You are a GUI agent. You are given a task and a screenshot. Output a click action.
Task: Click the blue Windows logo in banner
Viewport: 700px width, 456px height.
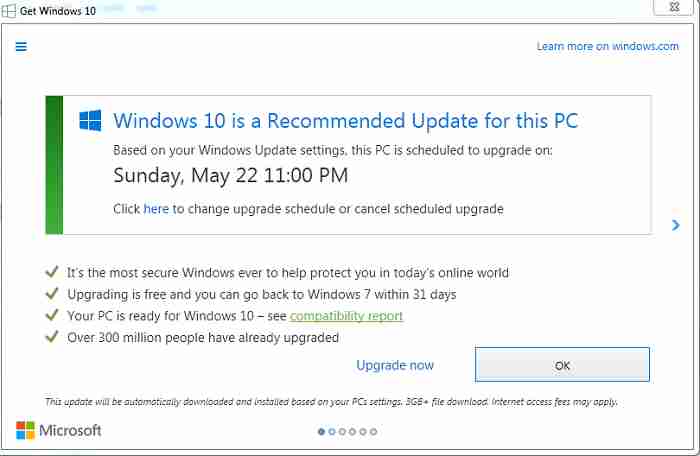(x=91, y=121)
